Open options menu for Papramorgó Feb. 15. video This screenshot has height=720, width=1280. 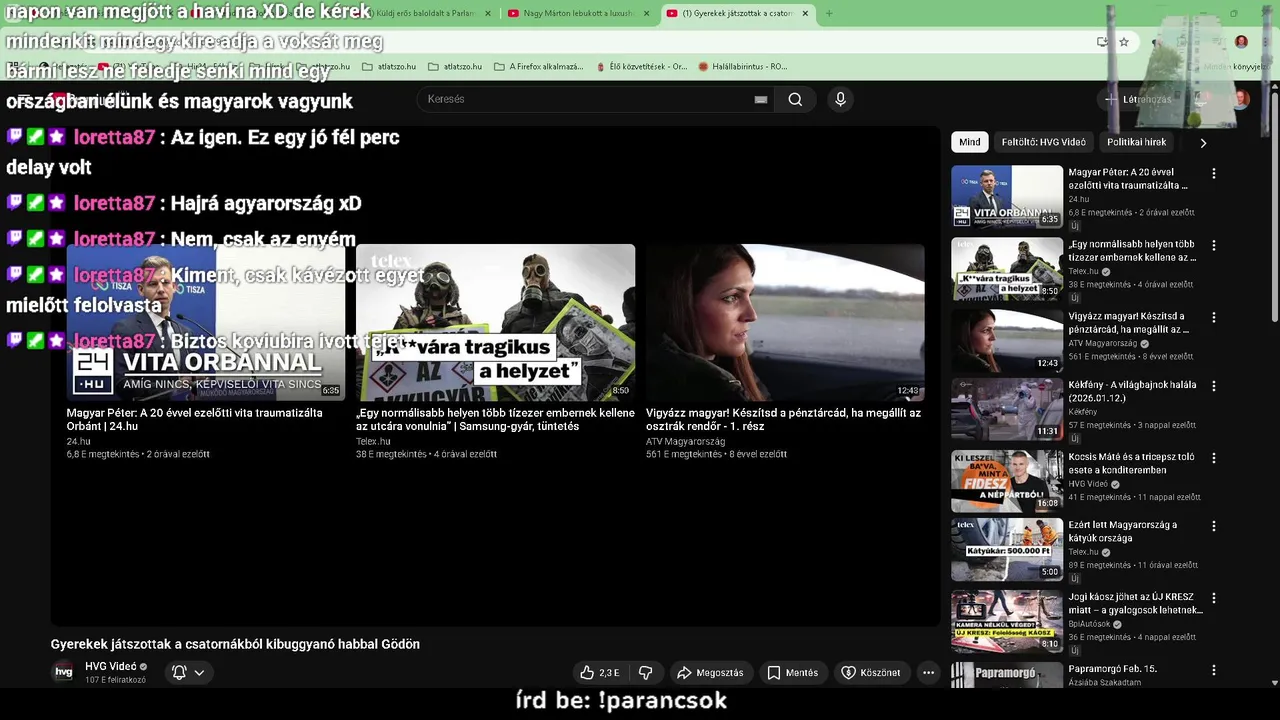pyautogui.click(x=1214, y=669)
